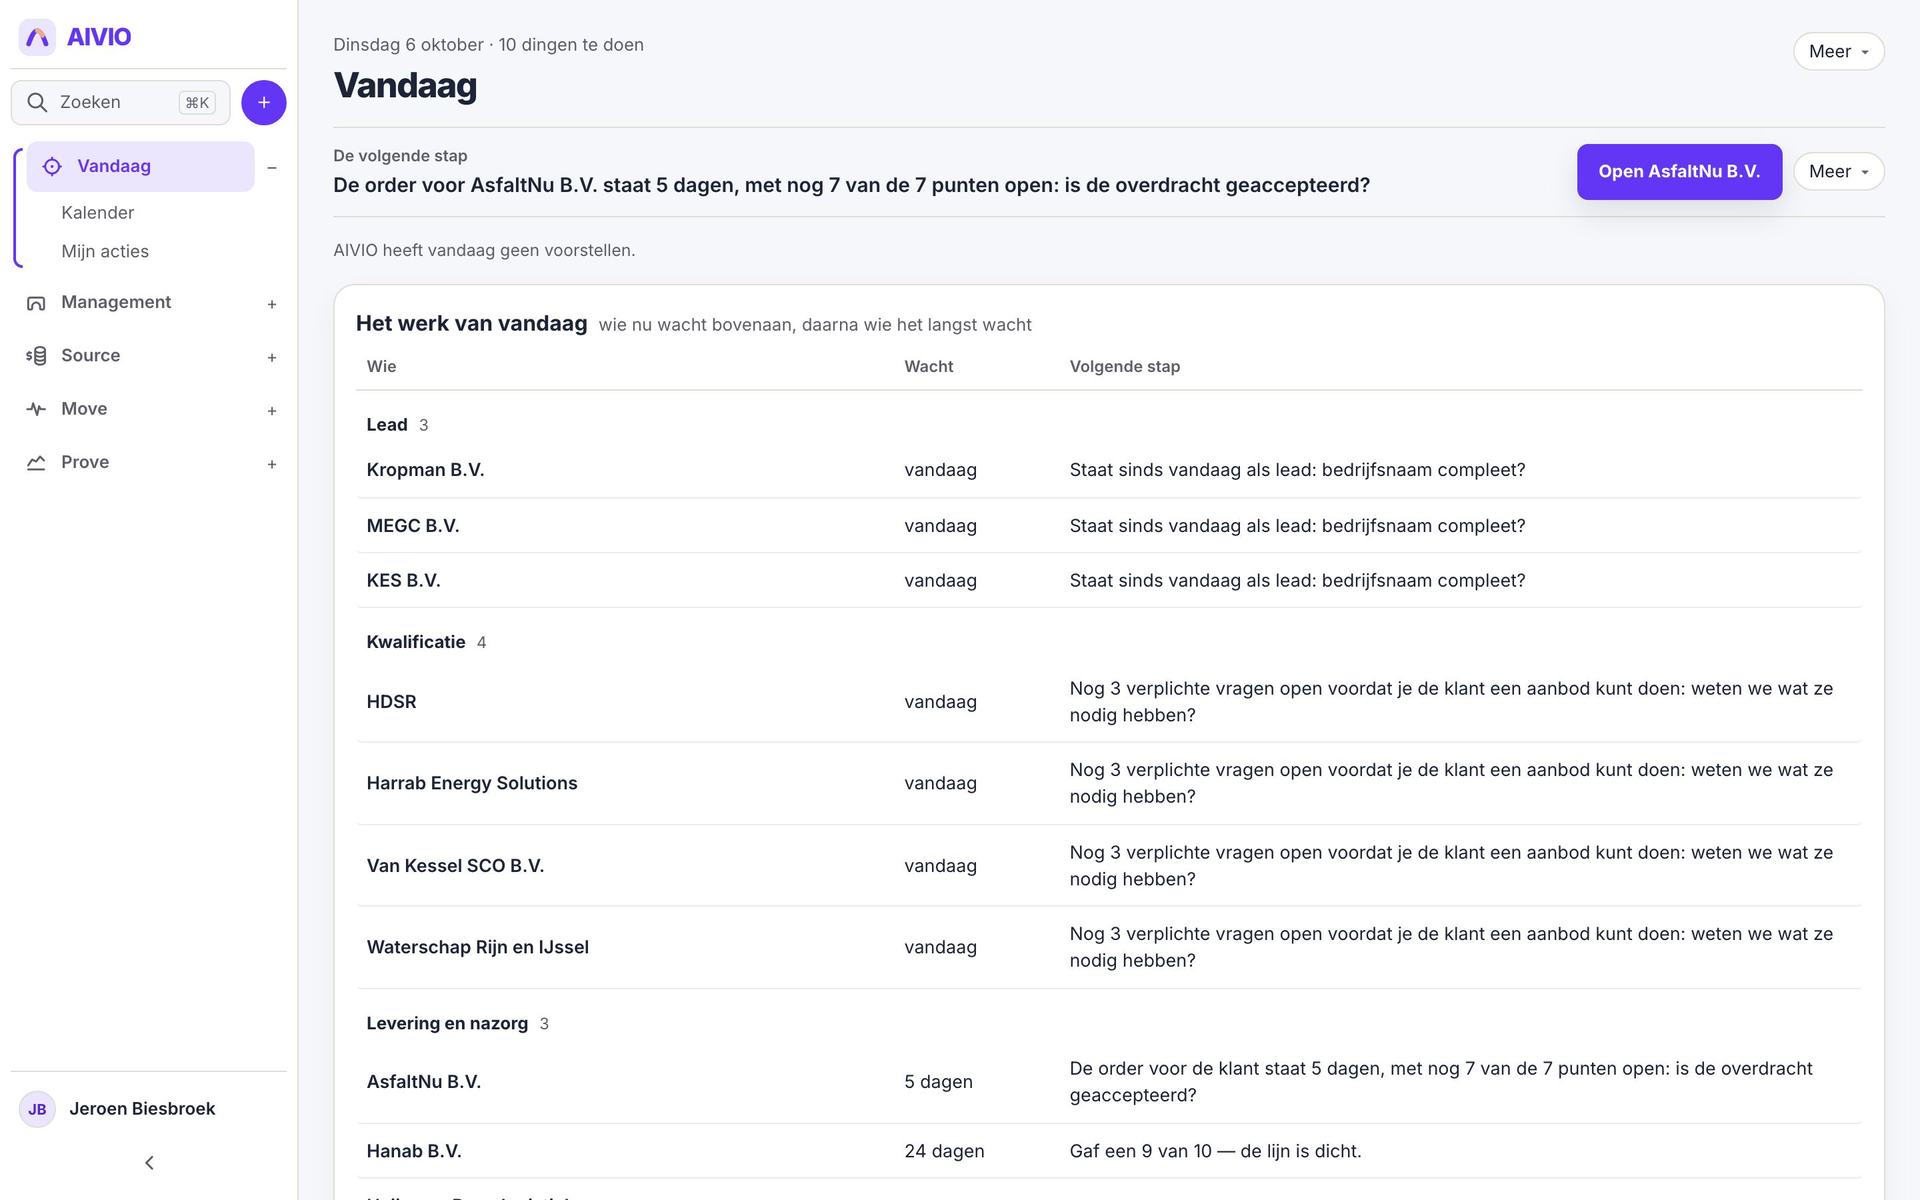Open the Management menu item
This screenshot has width=1920, height=1200.
point(116,302)
